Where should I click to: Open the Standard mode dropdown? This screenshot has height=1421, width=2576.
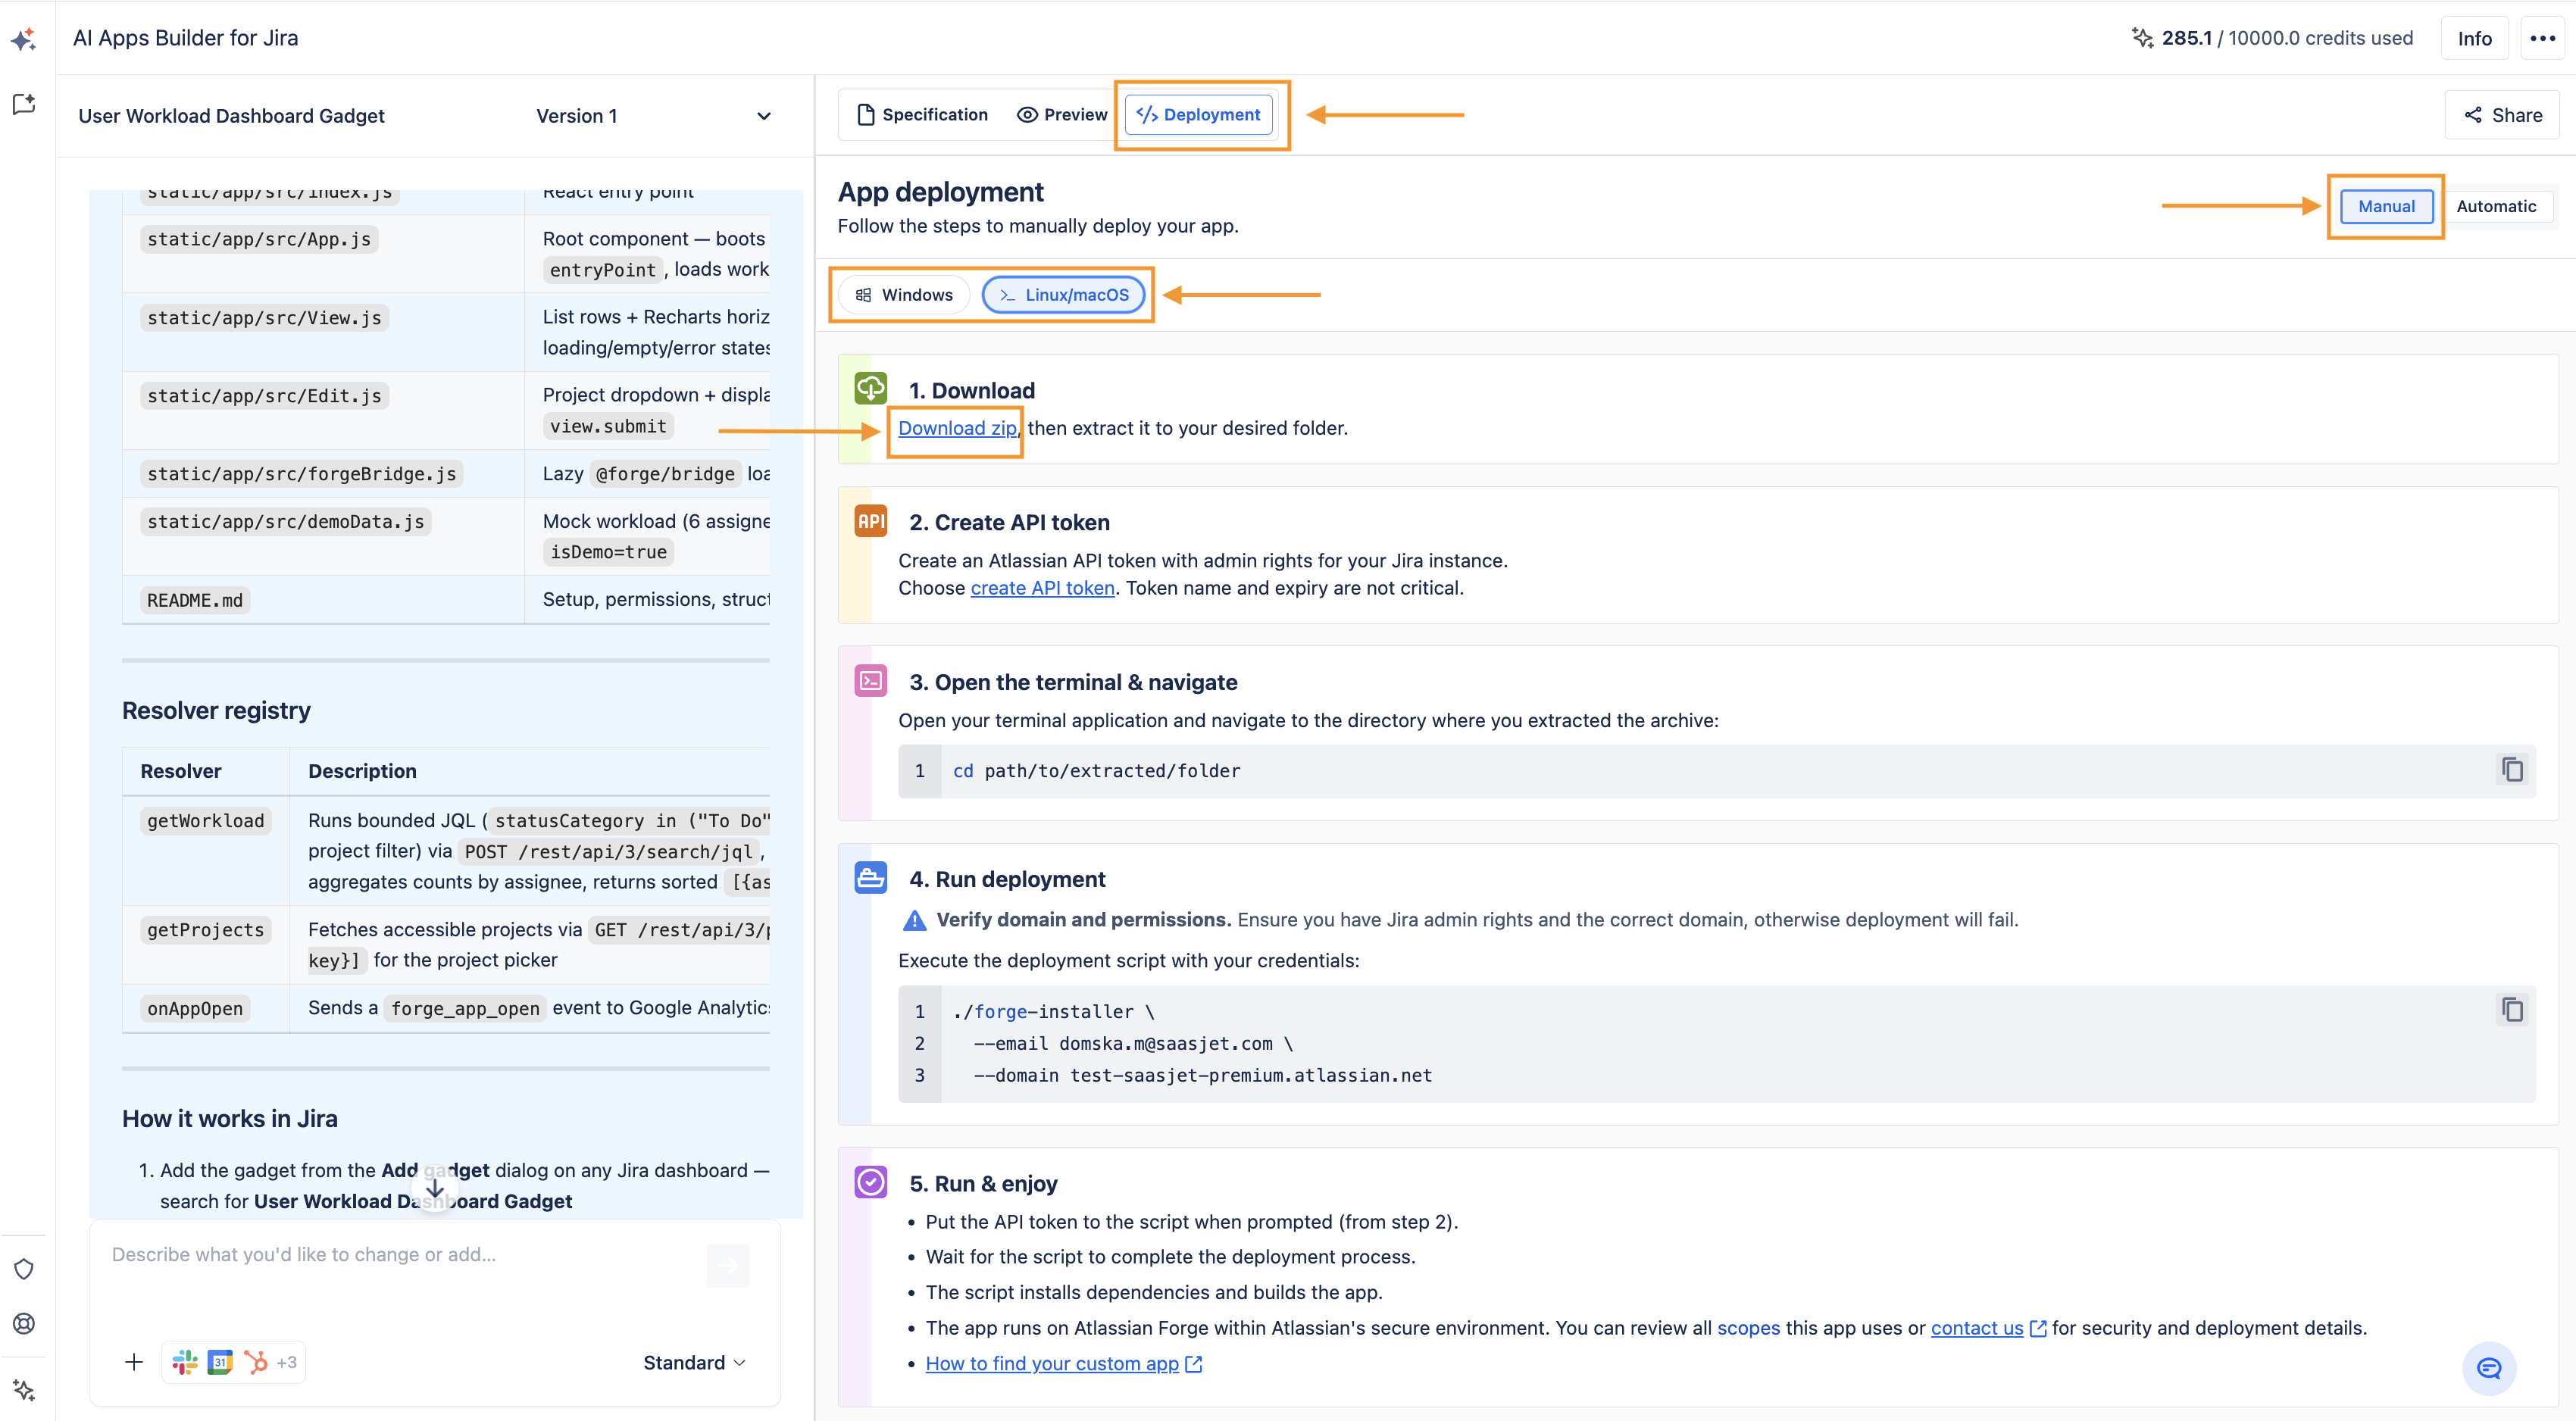pyautogui.click(x=695, y=1362)
